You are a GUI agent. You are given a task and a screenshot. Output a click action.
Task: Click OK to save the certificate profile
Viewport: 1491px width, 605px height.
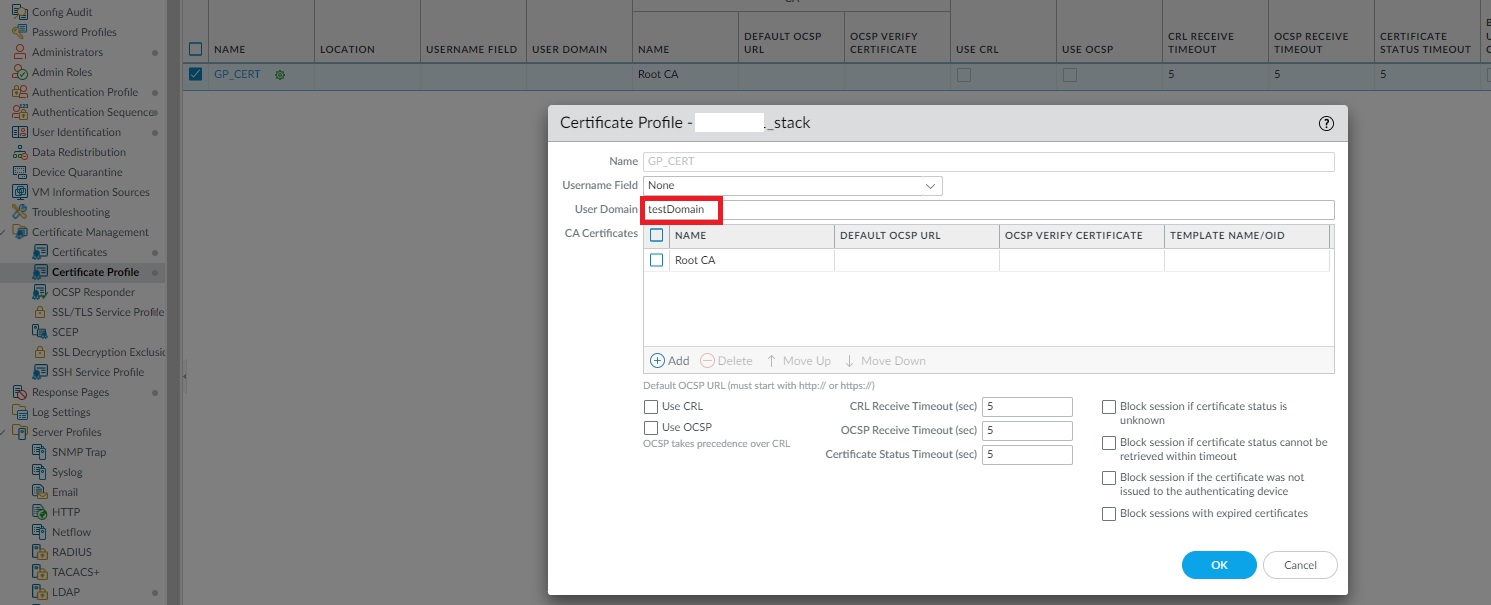(1219, 565)
